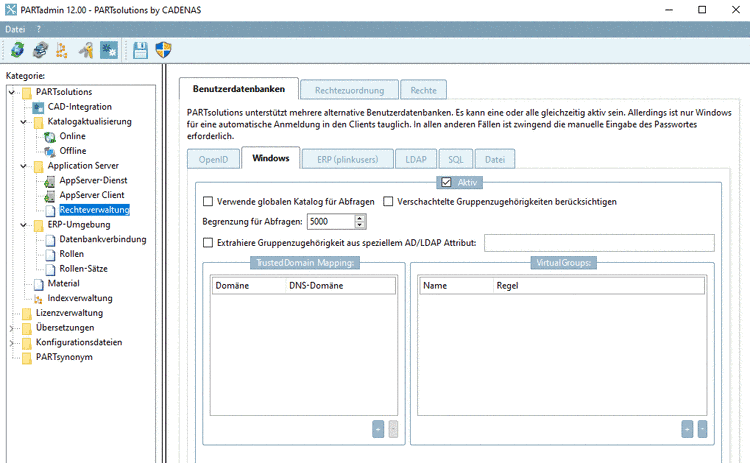Screen dimensions: 750x463
Task: Click the save floppy disk icon
Action: (x=140, y=50)
